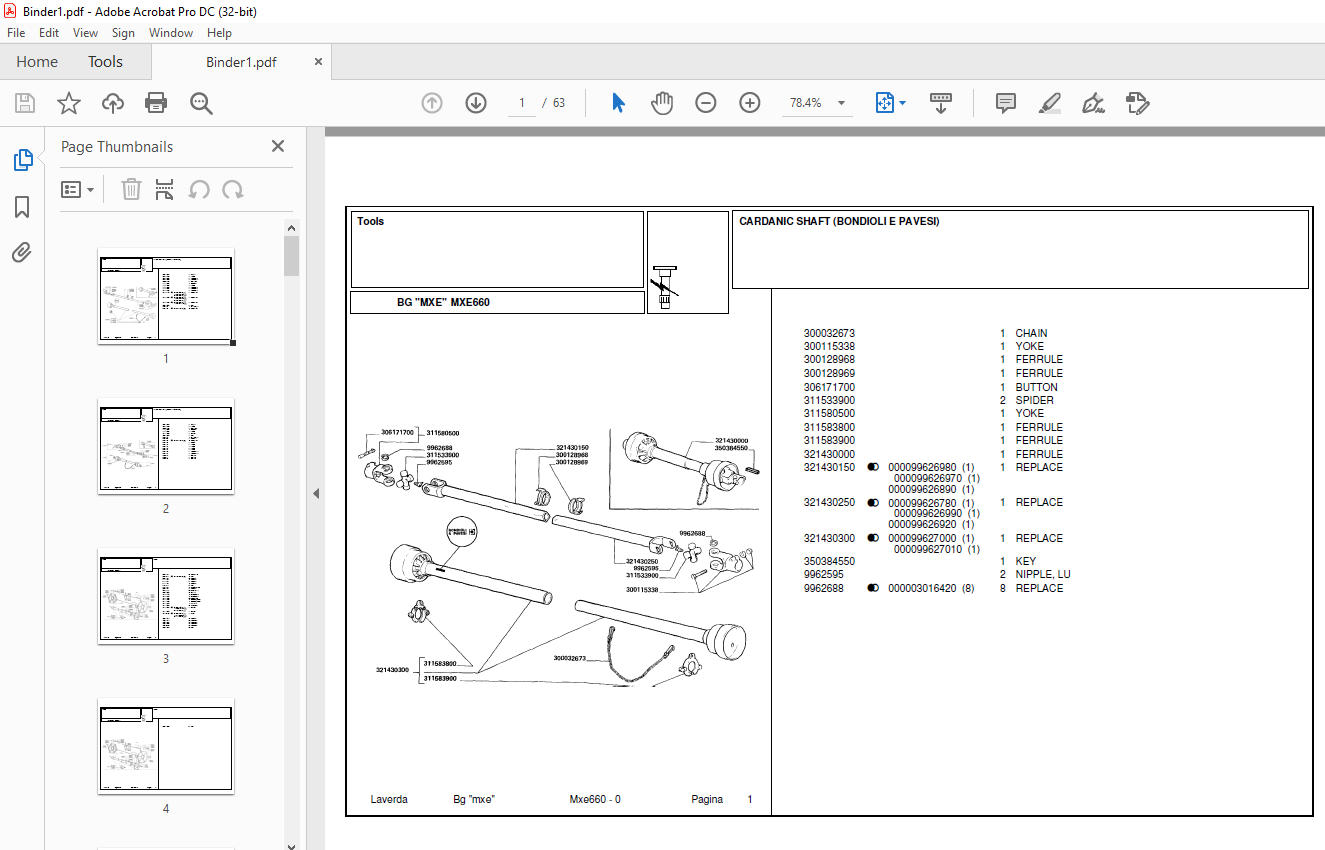Open the View menu
1325x850 pixels.
pyautogui.click(x=86, y=33)
